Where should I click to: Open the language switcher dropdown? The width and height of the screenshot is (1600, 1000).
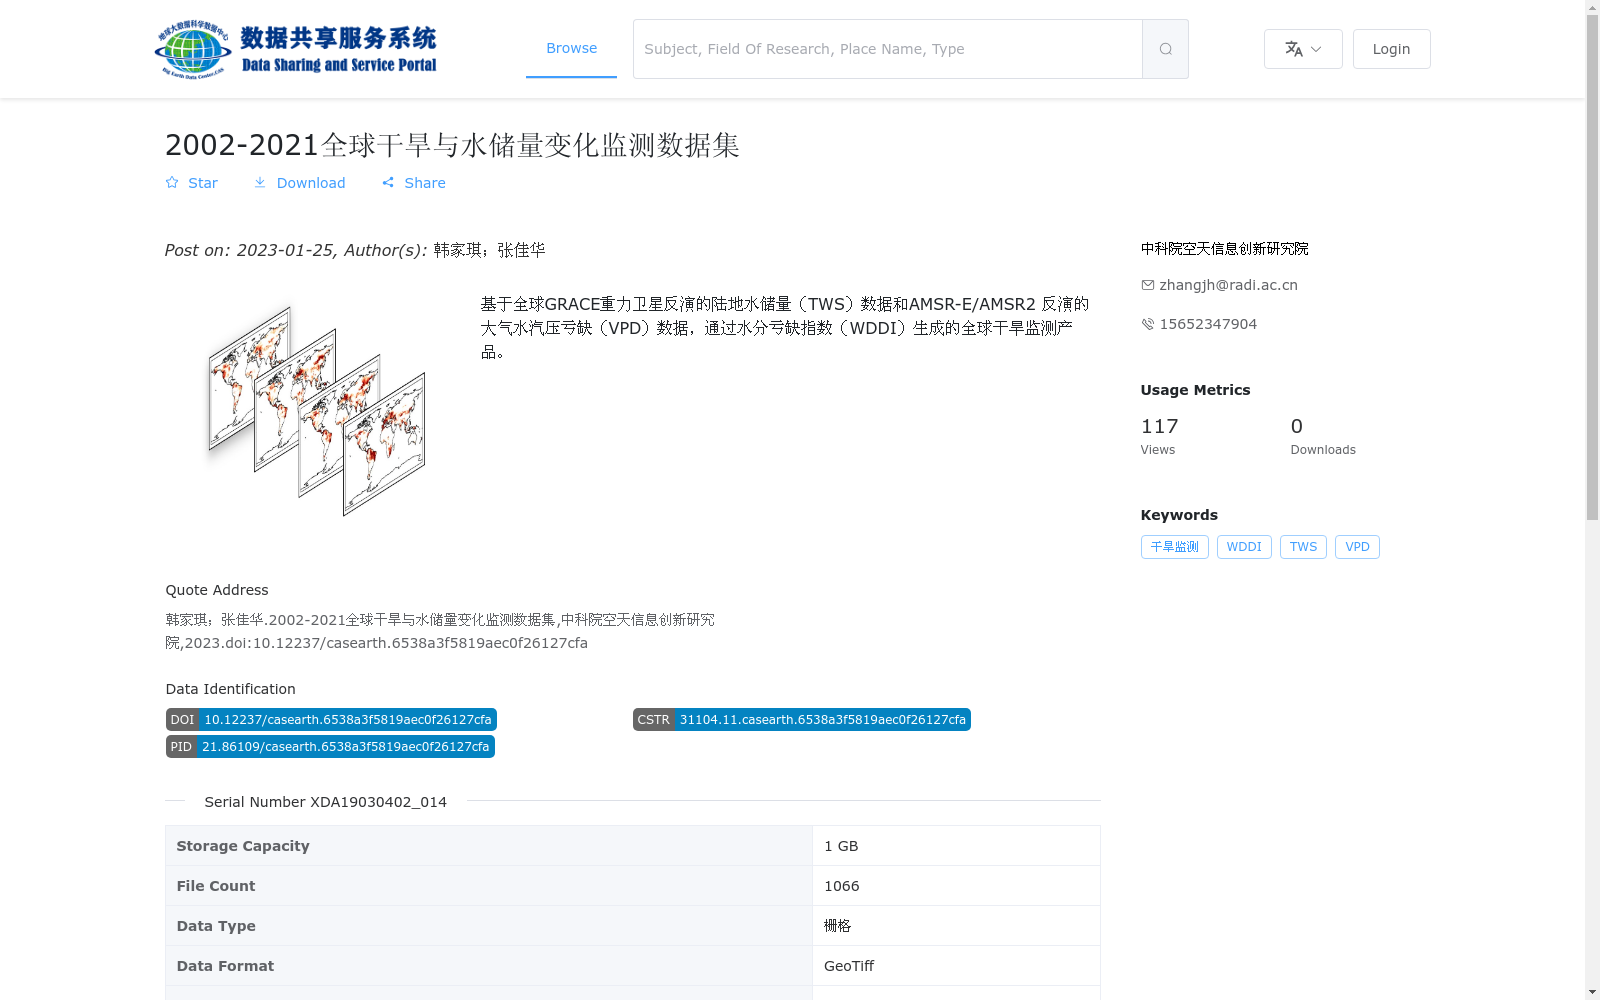[x=1303, y=49]
